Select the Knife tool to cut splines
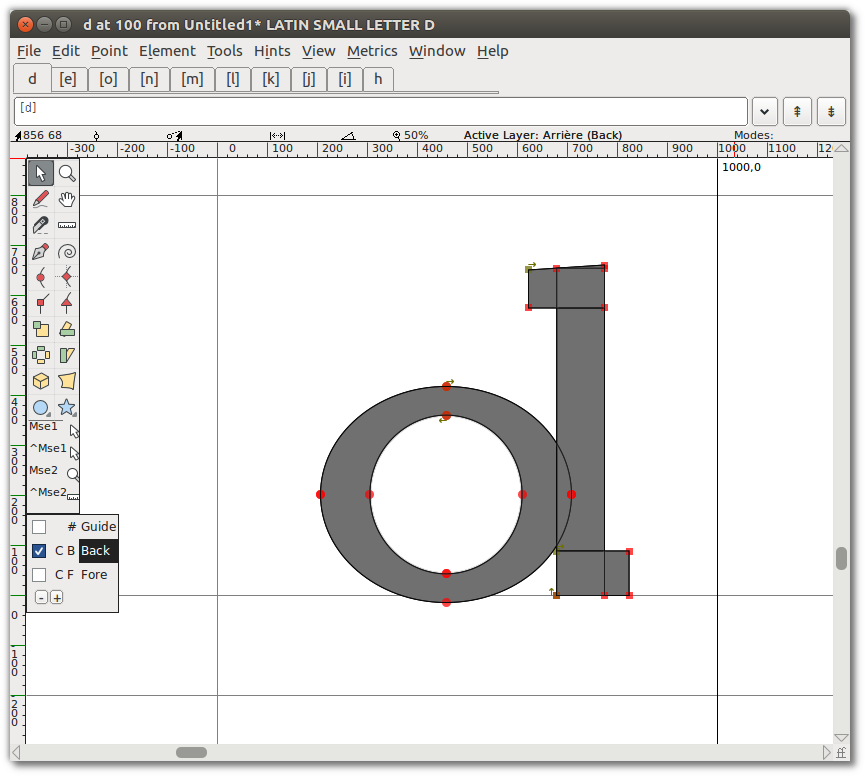866x777 pixels. click(x=41, y=225)
